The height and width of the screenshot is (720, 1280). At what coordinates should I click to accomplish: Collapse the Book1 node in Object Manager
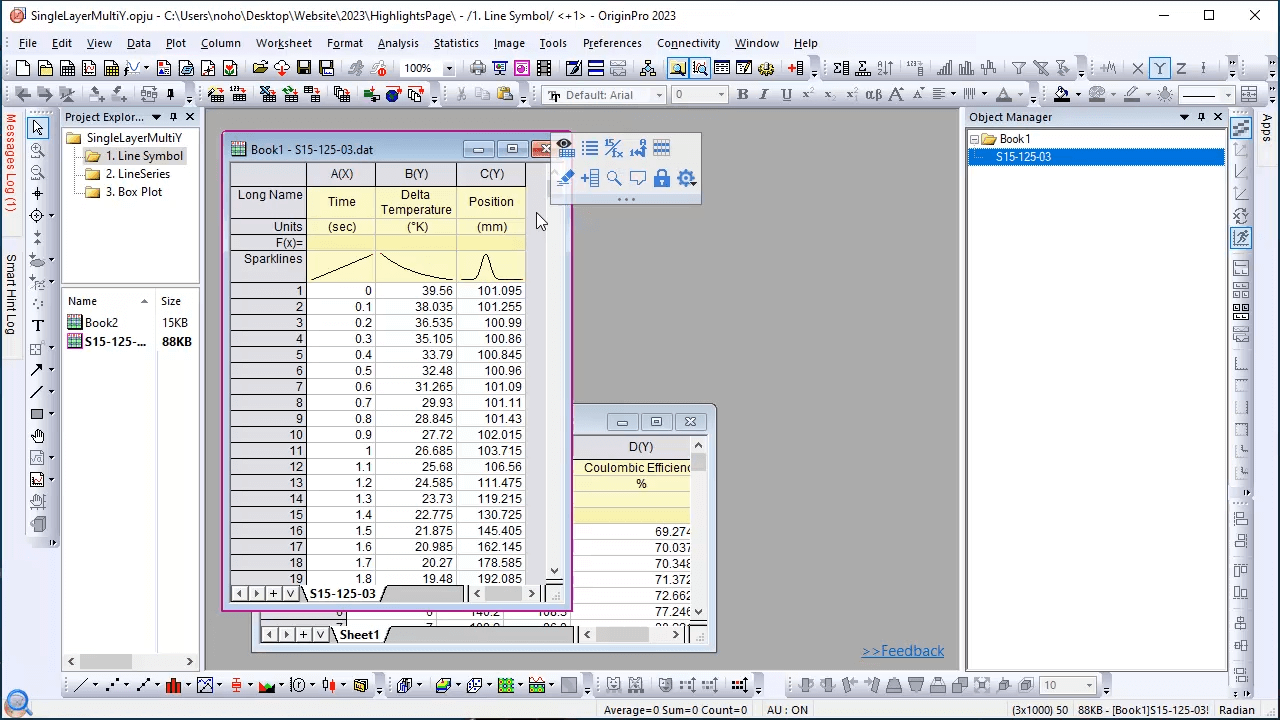click(x=975, y=139)
